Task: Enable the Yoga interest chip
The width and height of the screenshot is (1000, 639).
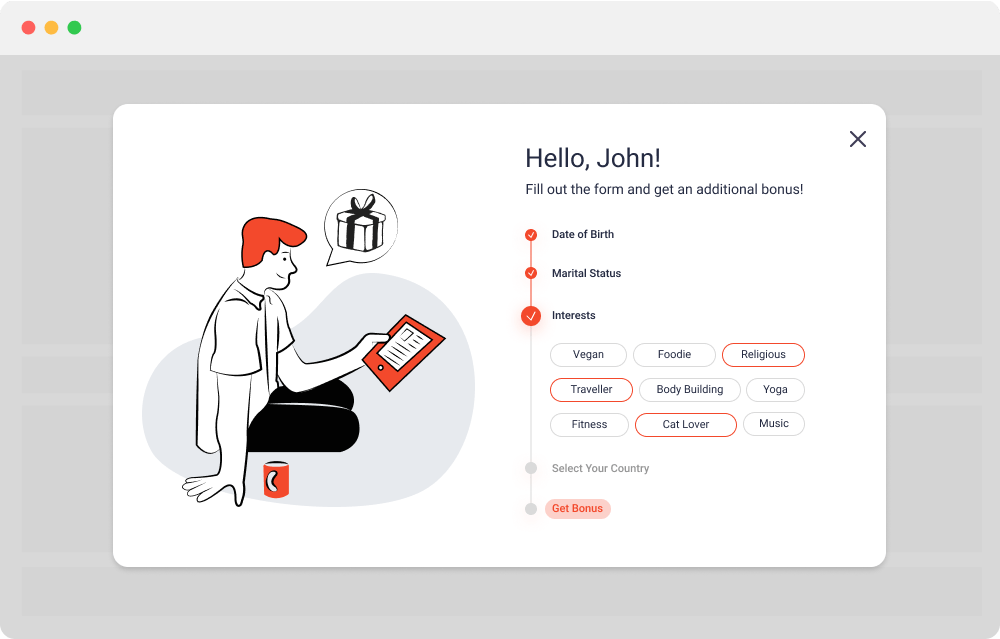Action: 775,389
